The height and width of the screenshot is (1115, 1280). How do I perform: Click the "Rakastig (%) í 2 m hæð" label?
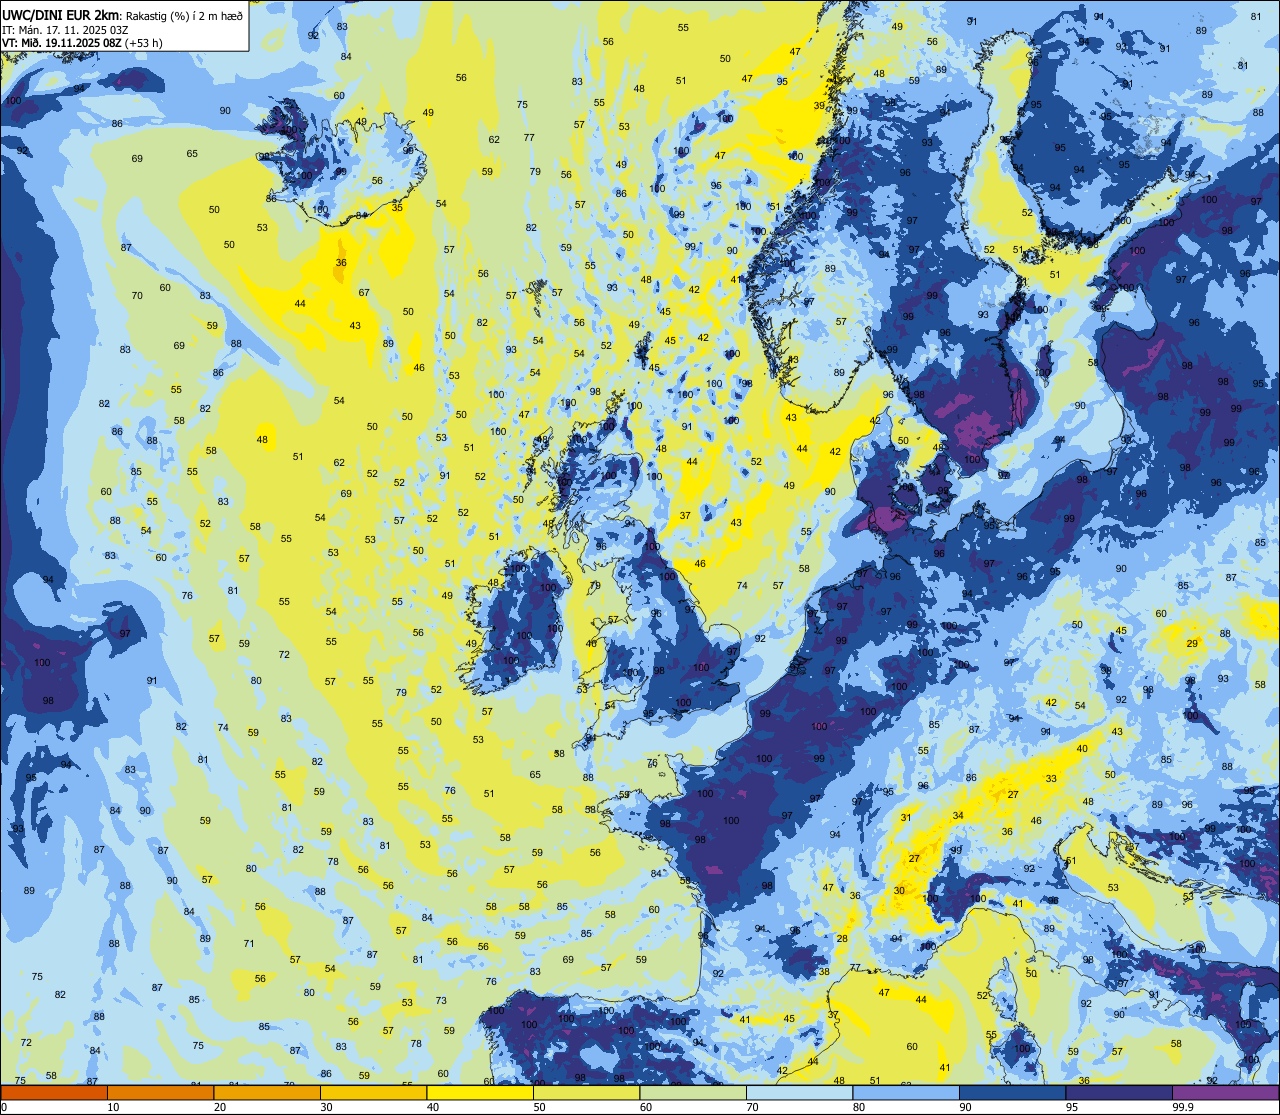tap(184, 15)
